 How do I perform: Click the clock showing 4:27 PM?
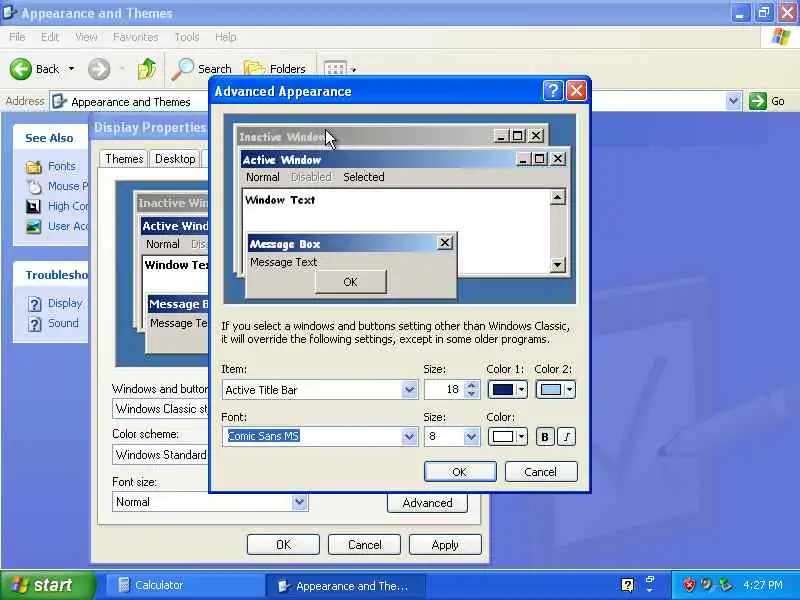click(x=763, y=585)
